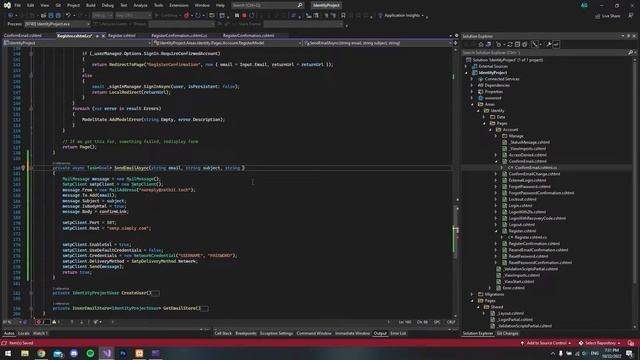Open the Output tab
The height and width of the screenshot is (360, 640).
click(380, 333)
